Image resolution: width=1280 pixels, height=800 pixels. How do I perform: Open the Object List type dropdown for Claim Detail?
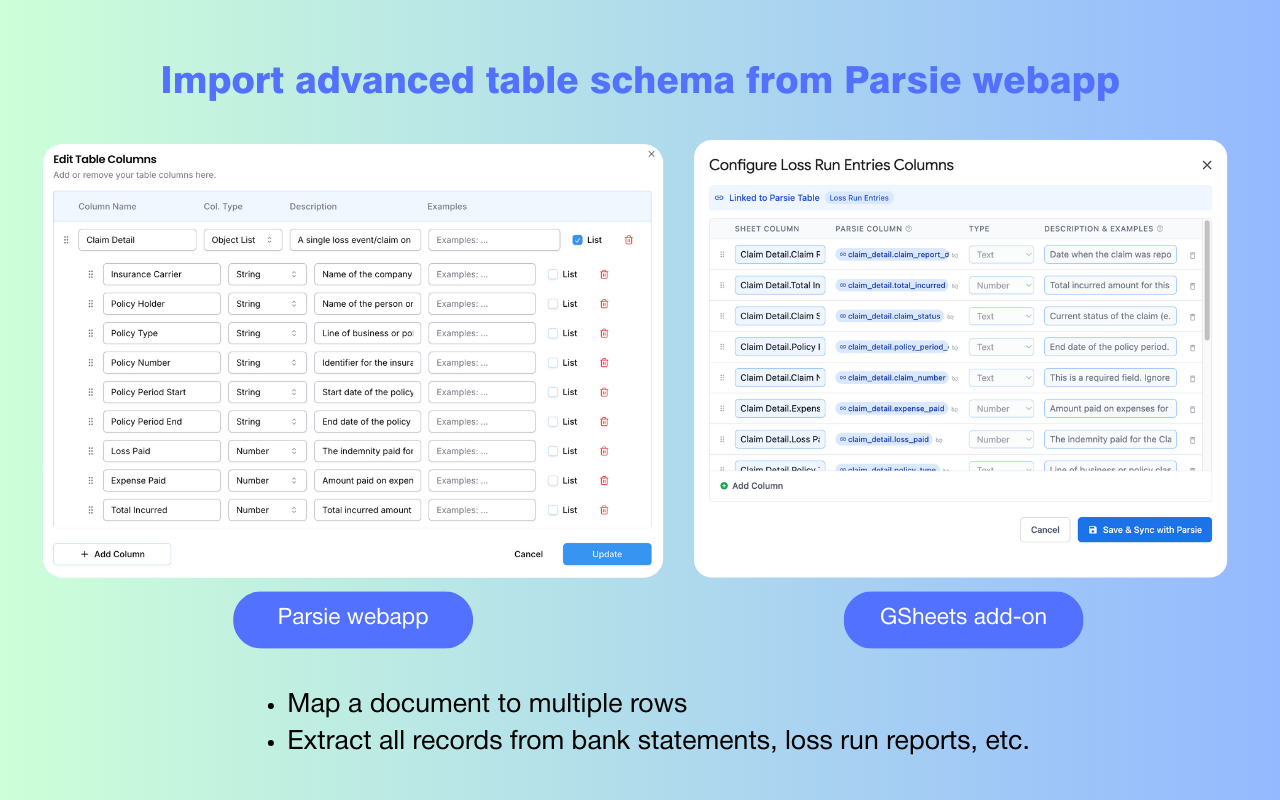click(243, 240)
